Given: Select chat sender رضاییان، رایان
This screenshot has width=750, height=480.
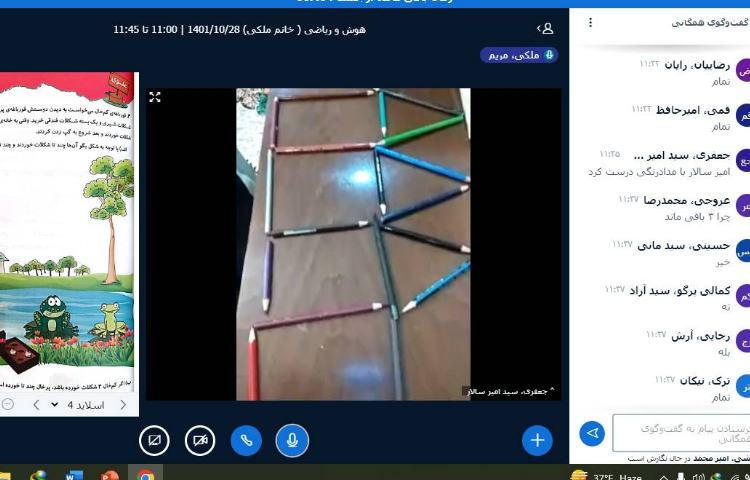Looking at the screenshot, I should pos(697,65).
